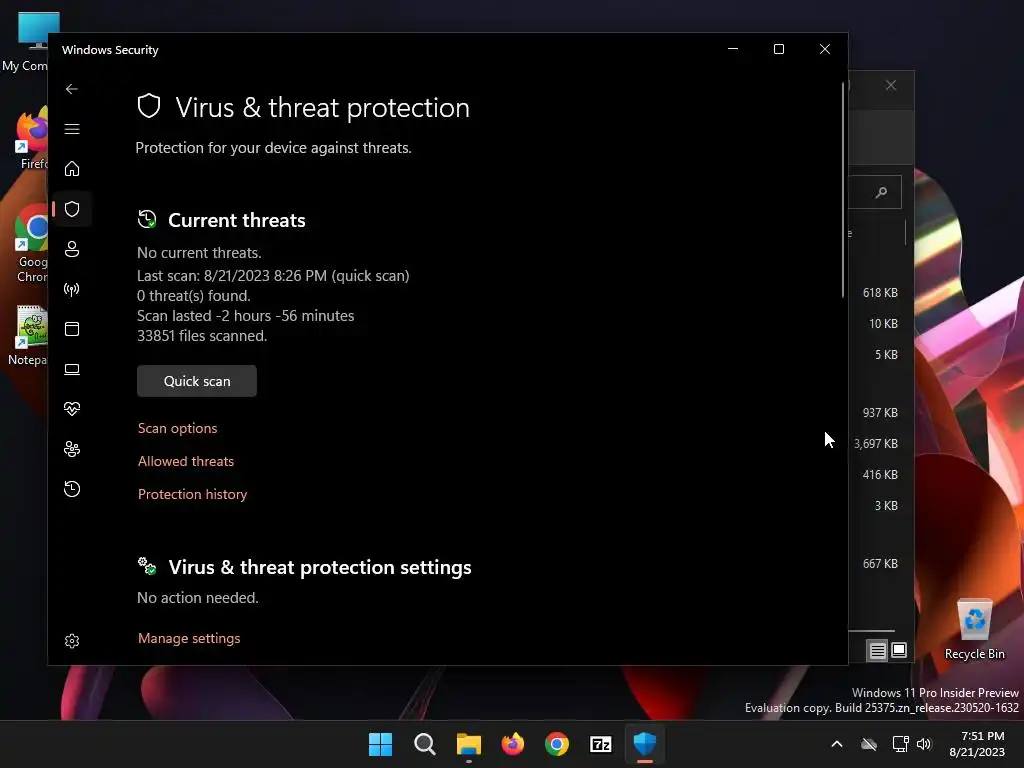Open File Explorer from taskbar
The image size is (1024, 768).
point(469,744)
